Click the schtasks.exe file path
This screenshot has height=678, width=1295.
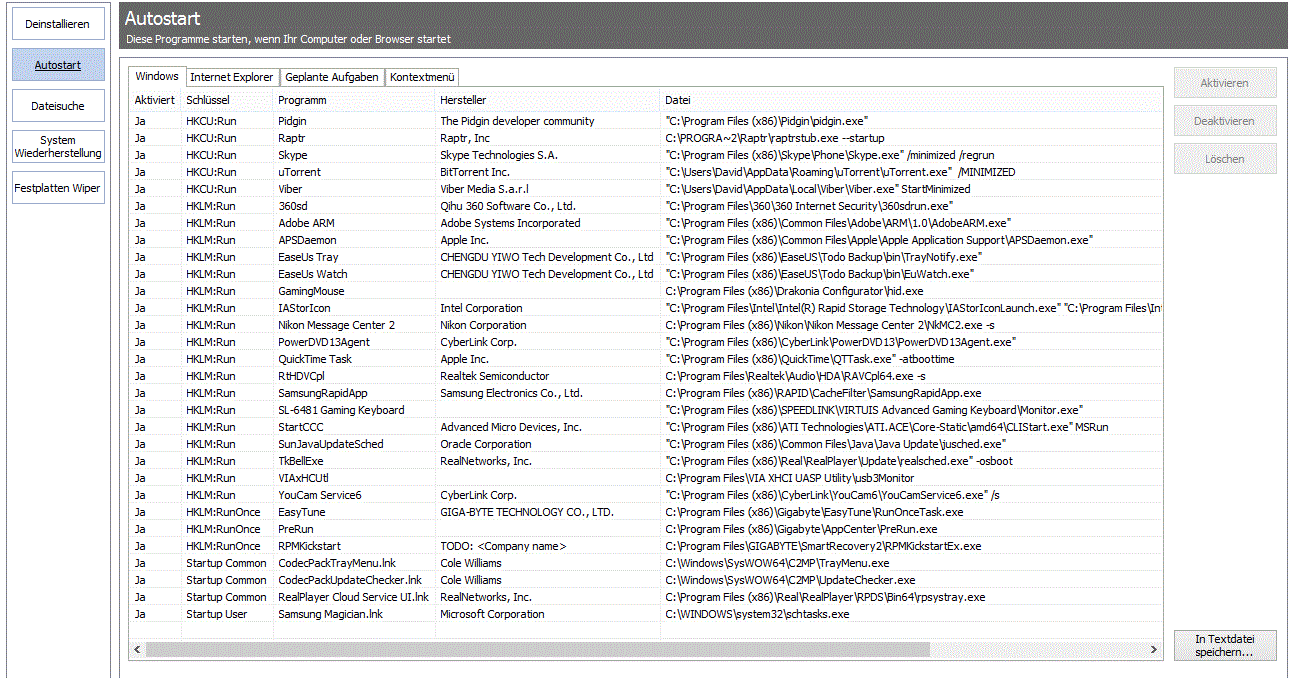click(x=757, y=614)
